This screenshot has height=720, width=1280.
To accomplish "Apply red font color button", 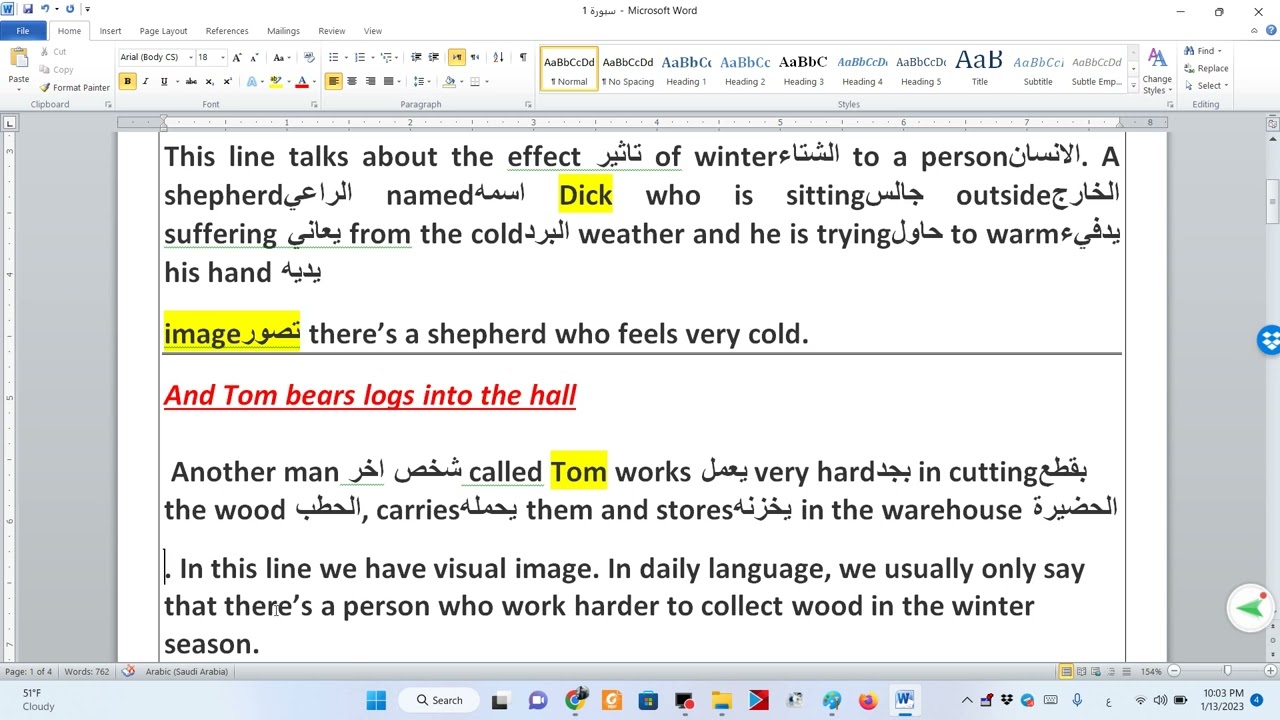I will 301,82.
